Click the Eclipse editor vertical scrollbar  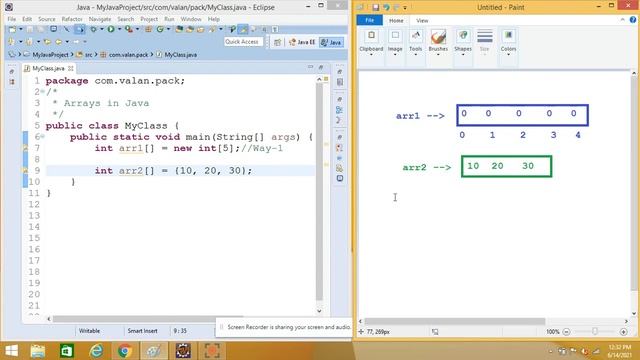(x=319, y=192)
